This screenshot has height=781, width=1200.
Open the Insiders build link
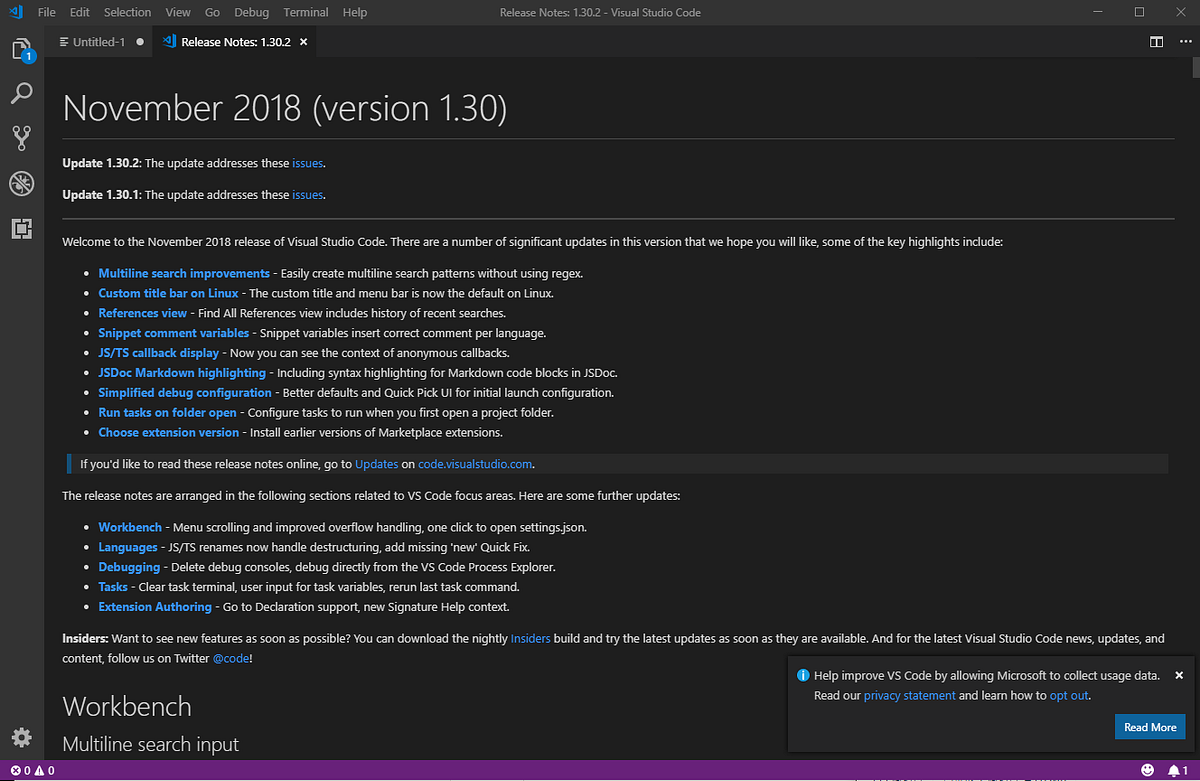[530, 638]
